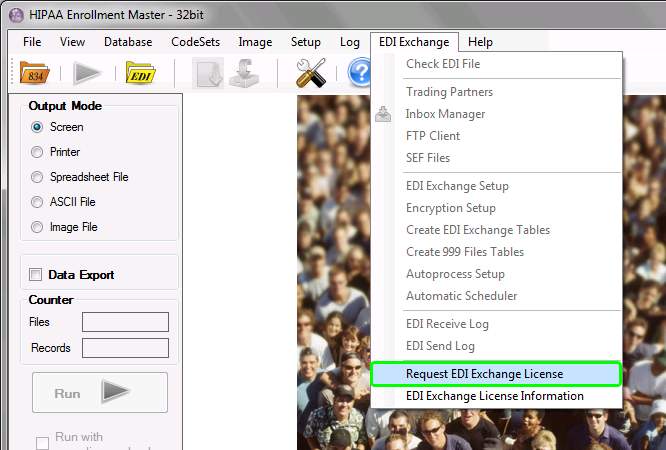Click the play arrow toolbar icon

pyautogui.click(x=87, y=73)
